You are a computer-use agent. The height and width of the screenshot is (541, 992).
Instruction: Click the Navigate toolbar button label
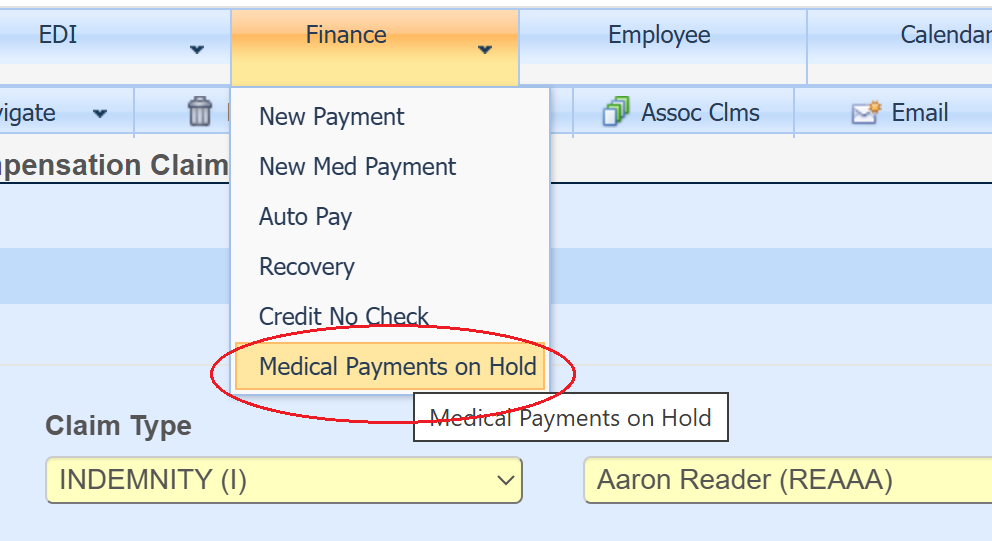[28, 113]
